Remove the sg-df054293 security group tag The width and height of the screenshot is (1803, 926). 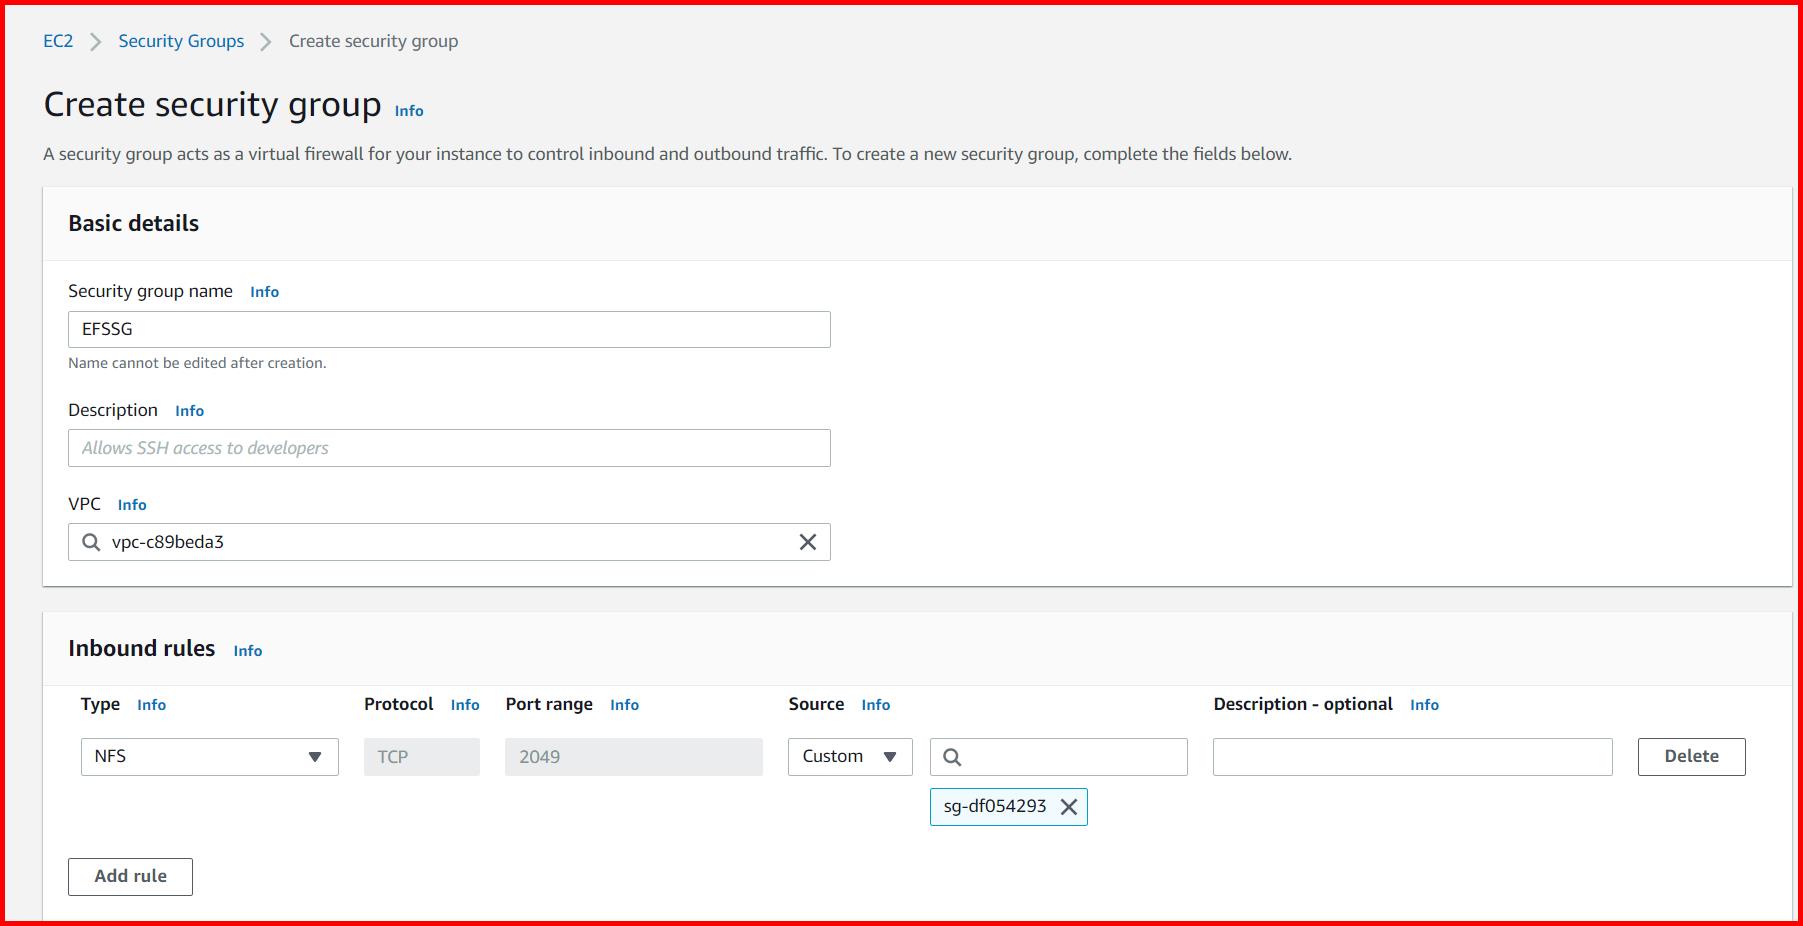click(1070, 806)
